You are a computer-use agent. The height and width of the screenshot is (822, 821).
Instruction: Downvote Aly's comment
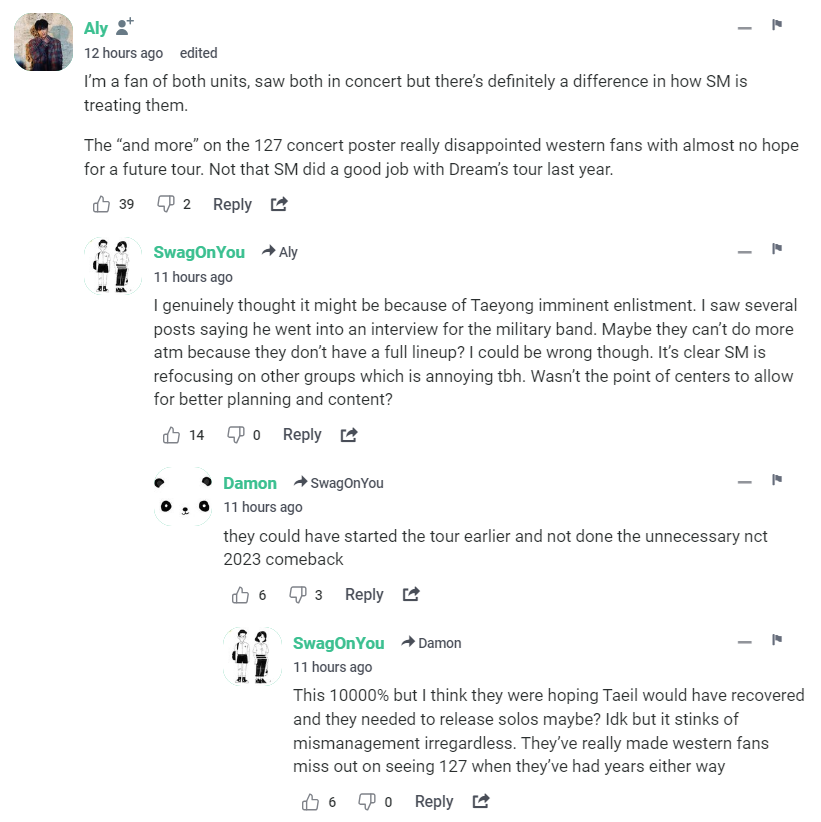[x=166, y=204]
